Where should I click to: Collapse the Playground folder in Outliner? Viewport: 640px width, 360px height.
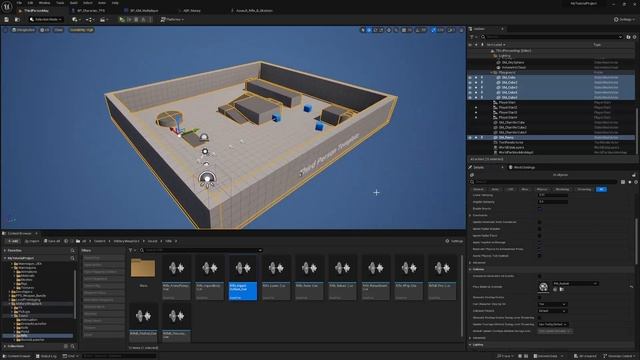pos(491,72)
